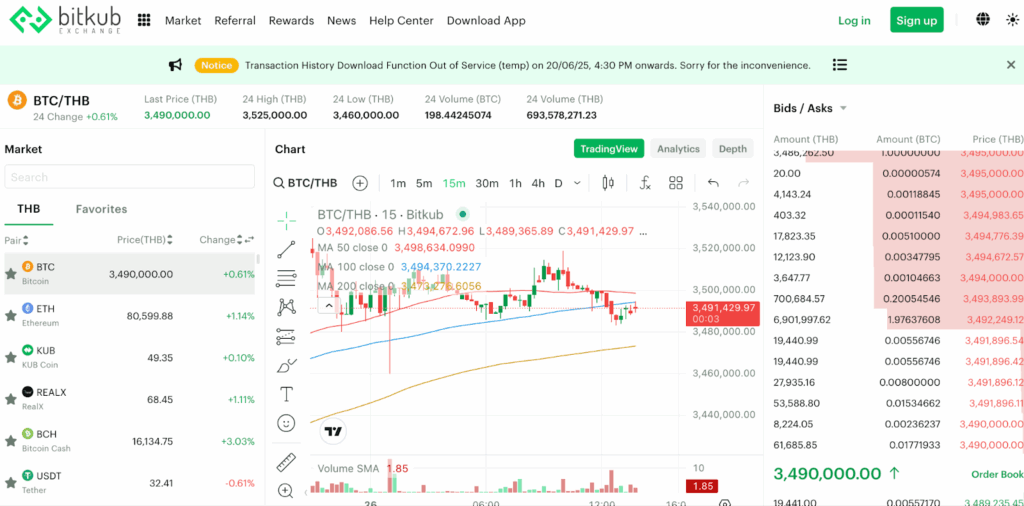Select the Text tool in chart sidebar
The height and width of the screenshot is (506, 1024).
[286, 394]
